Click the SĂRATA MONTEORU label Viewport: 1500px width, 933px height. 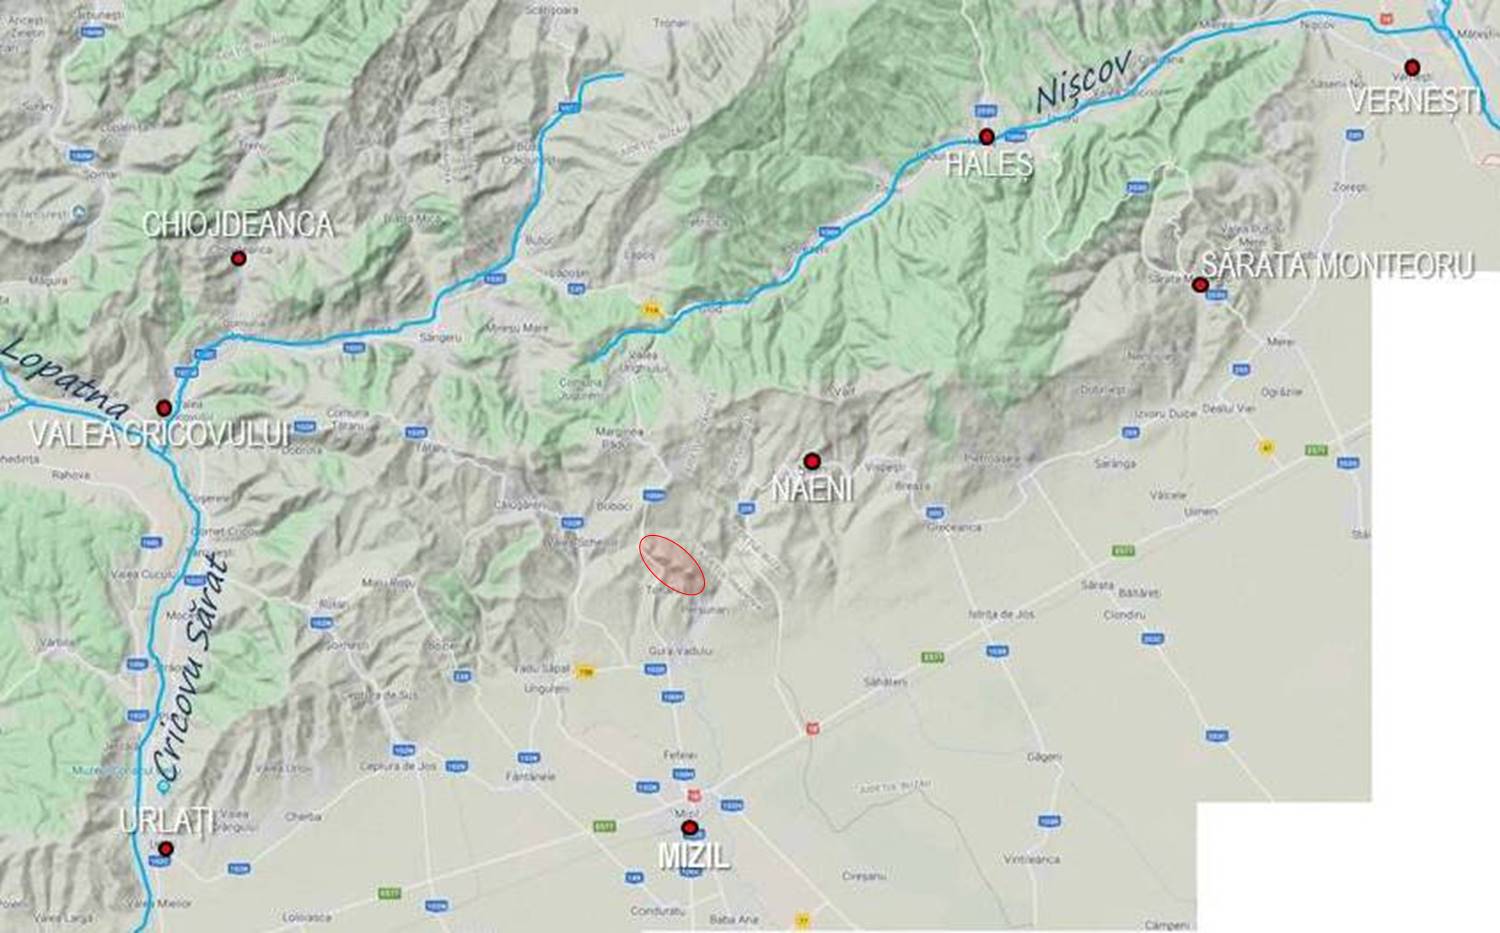pos(1338,265)
